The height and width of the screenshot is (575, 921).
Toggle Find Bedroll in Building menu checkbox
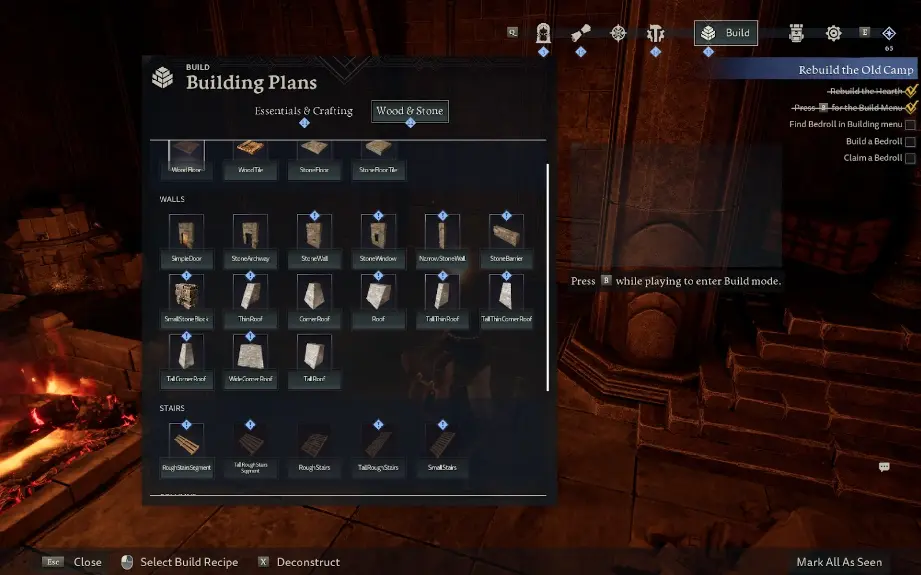tap(910, 125)
